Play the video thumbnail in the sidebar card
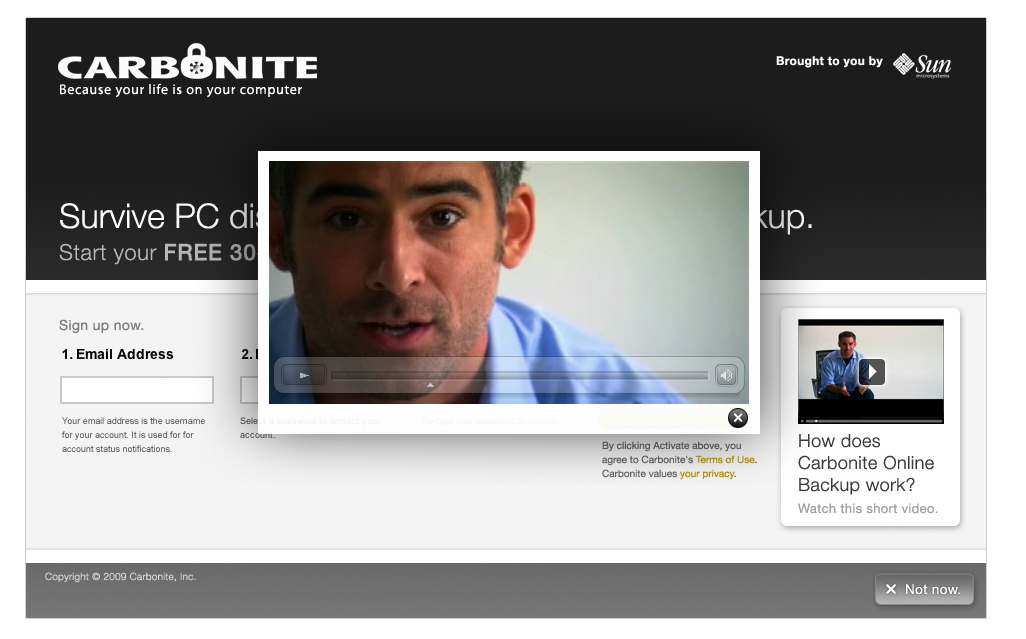The width and height of the screenshot is (1026, 639). pyautogui.click(x=871, y=372)
